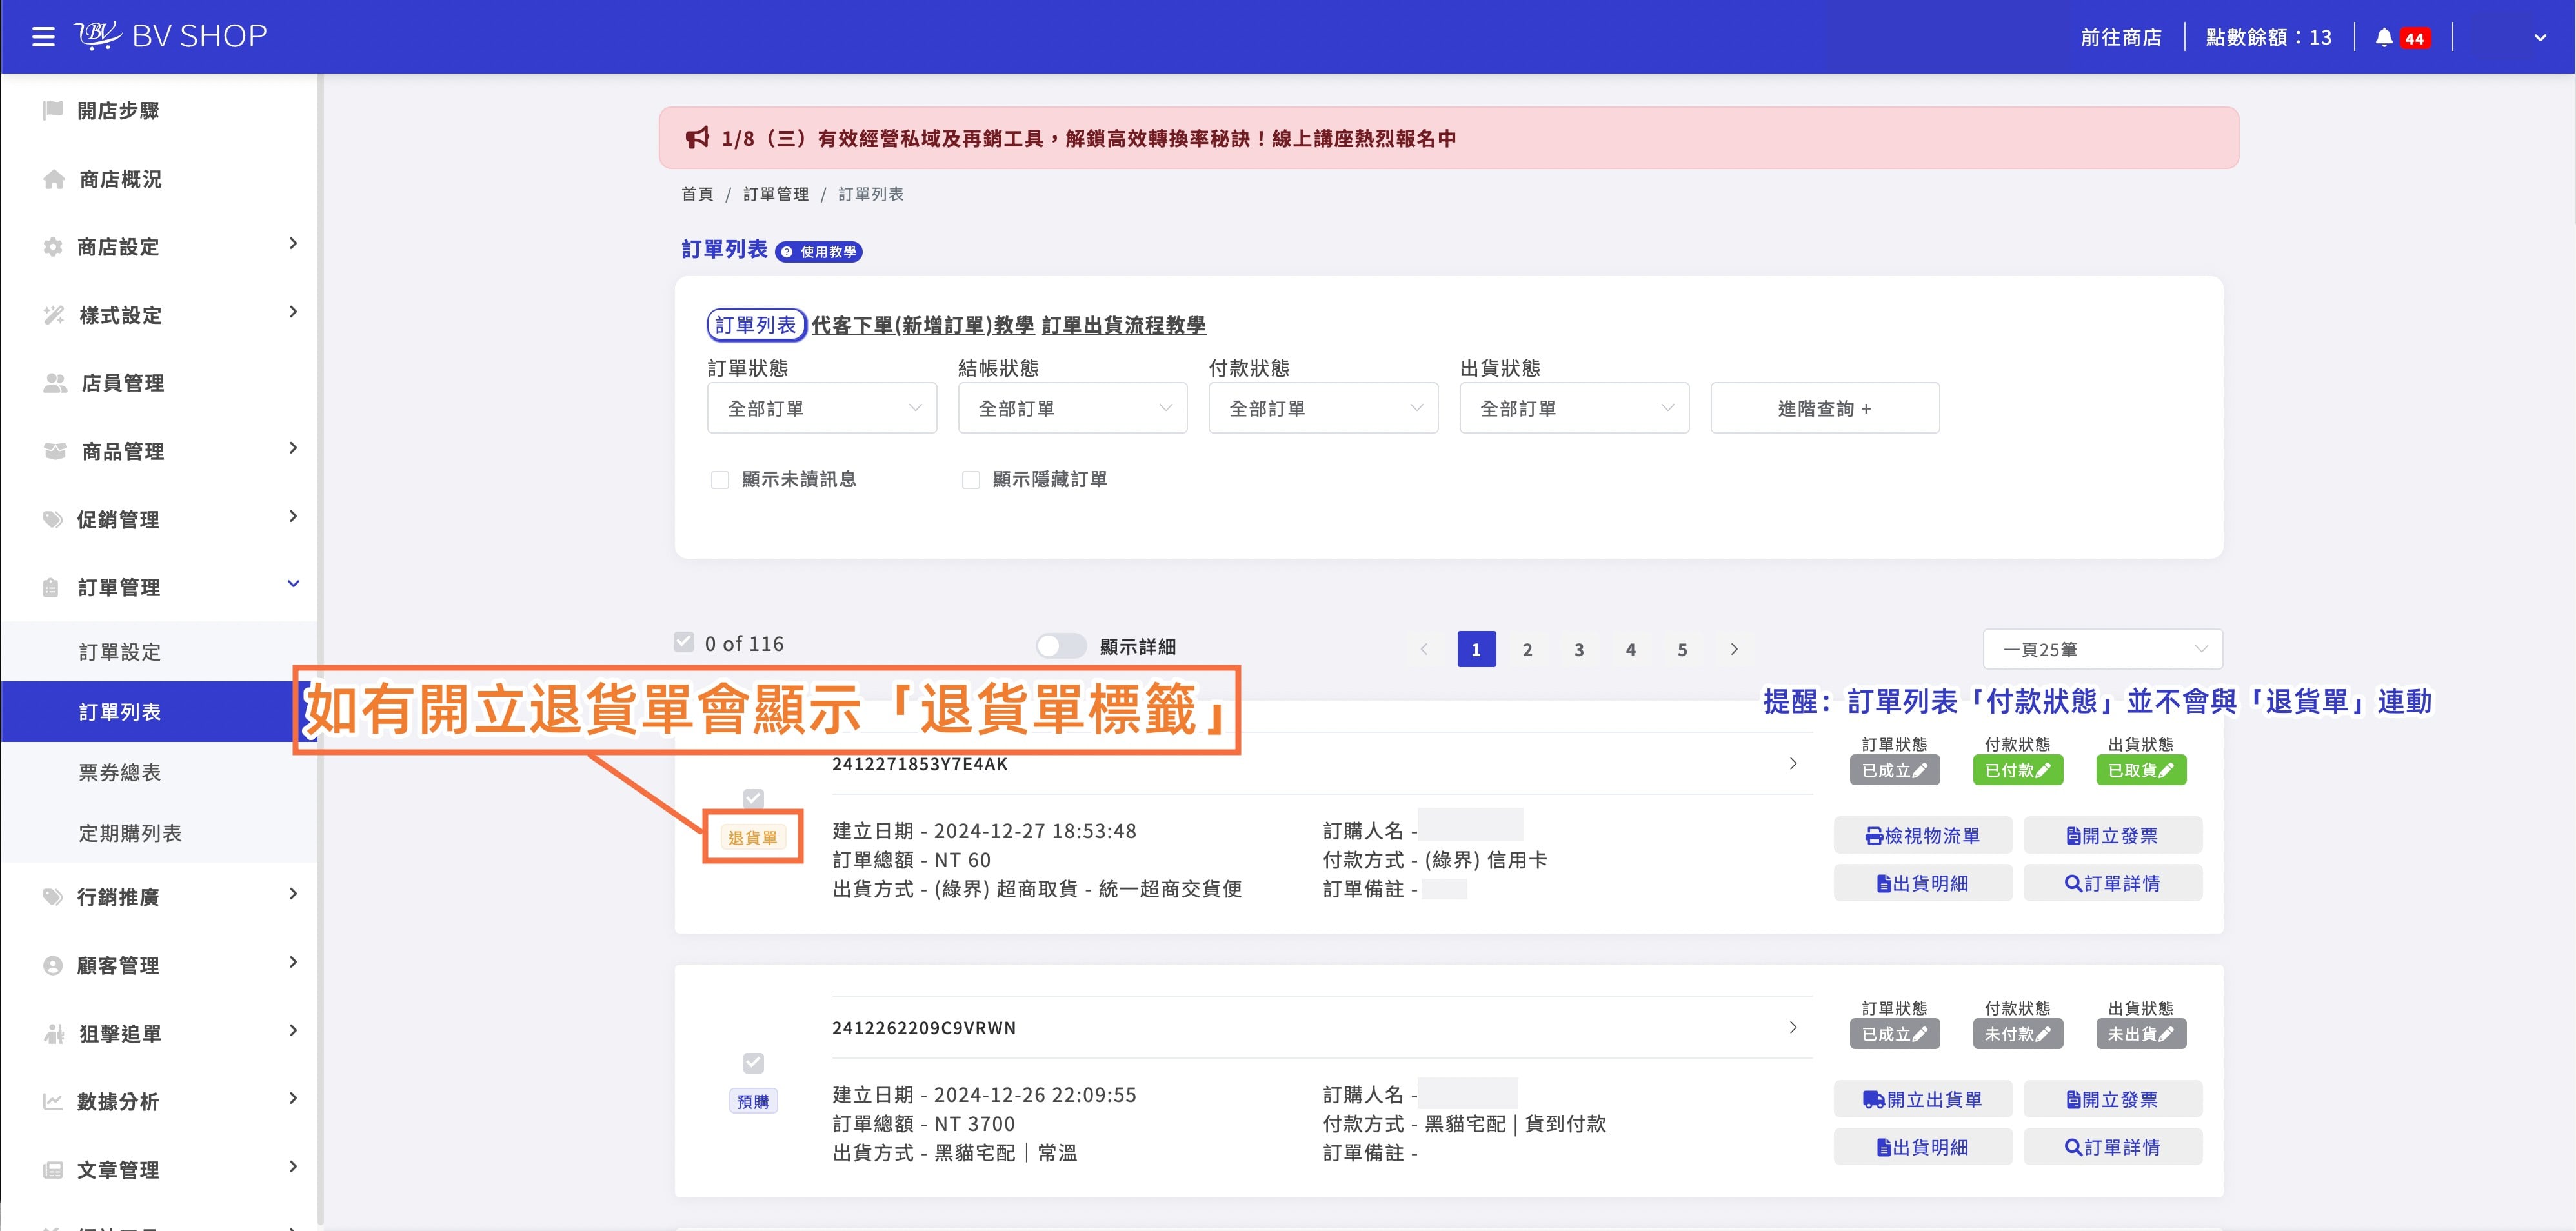Select checkbox for order 2412271853Y7E4AK

tap(754, 798)
